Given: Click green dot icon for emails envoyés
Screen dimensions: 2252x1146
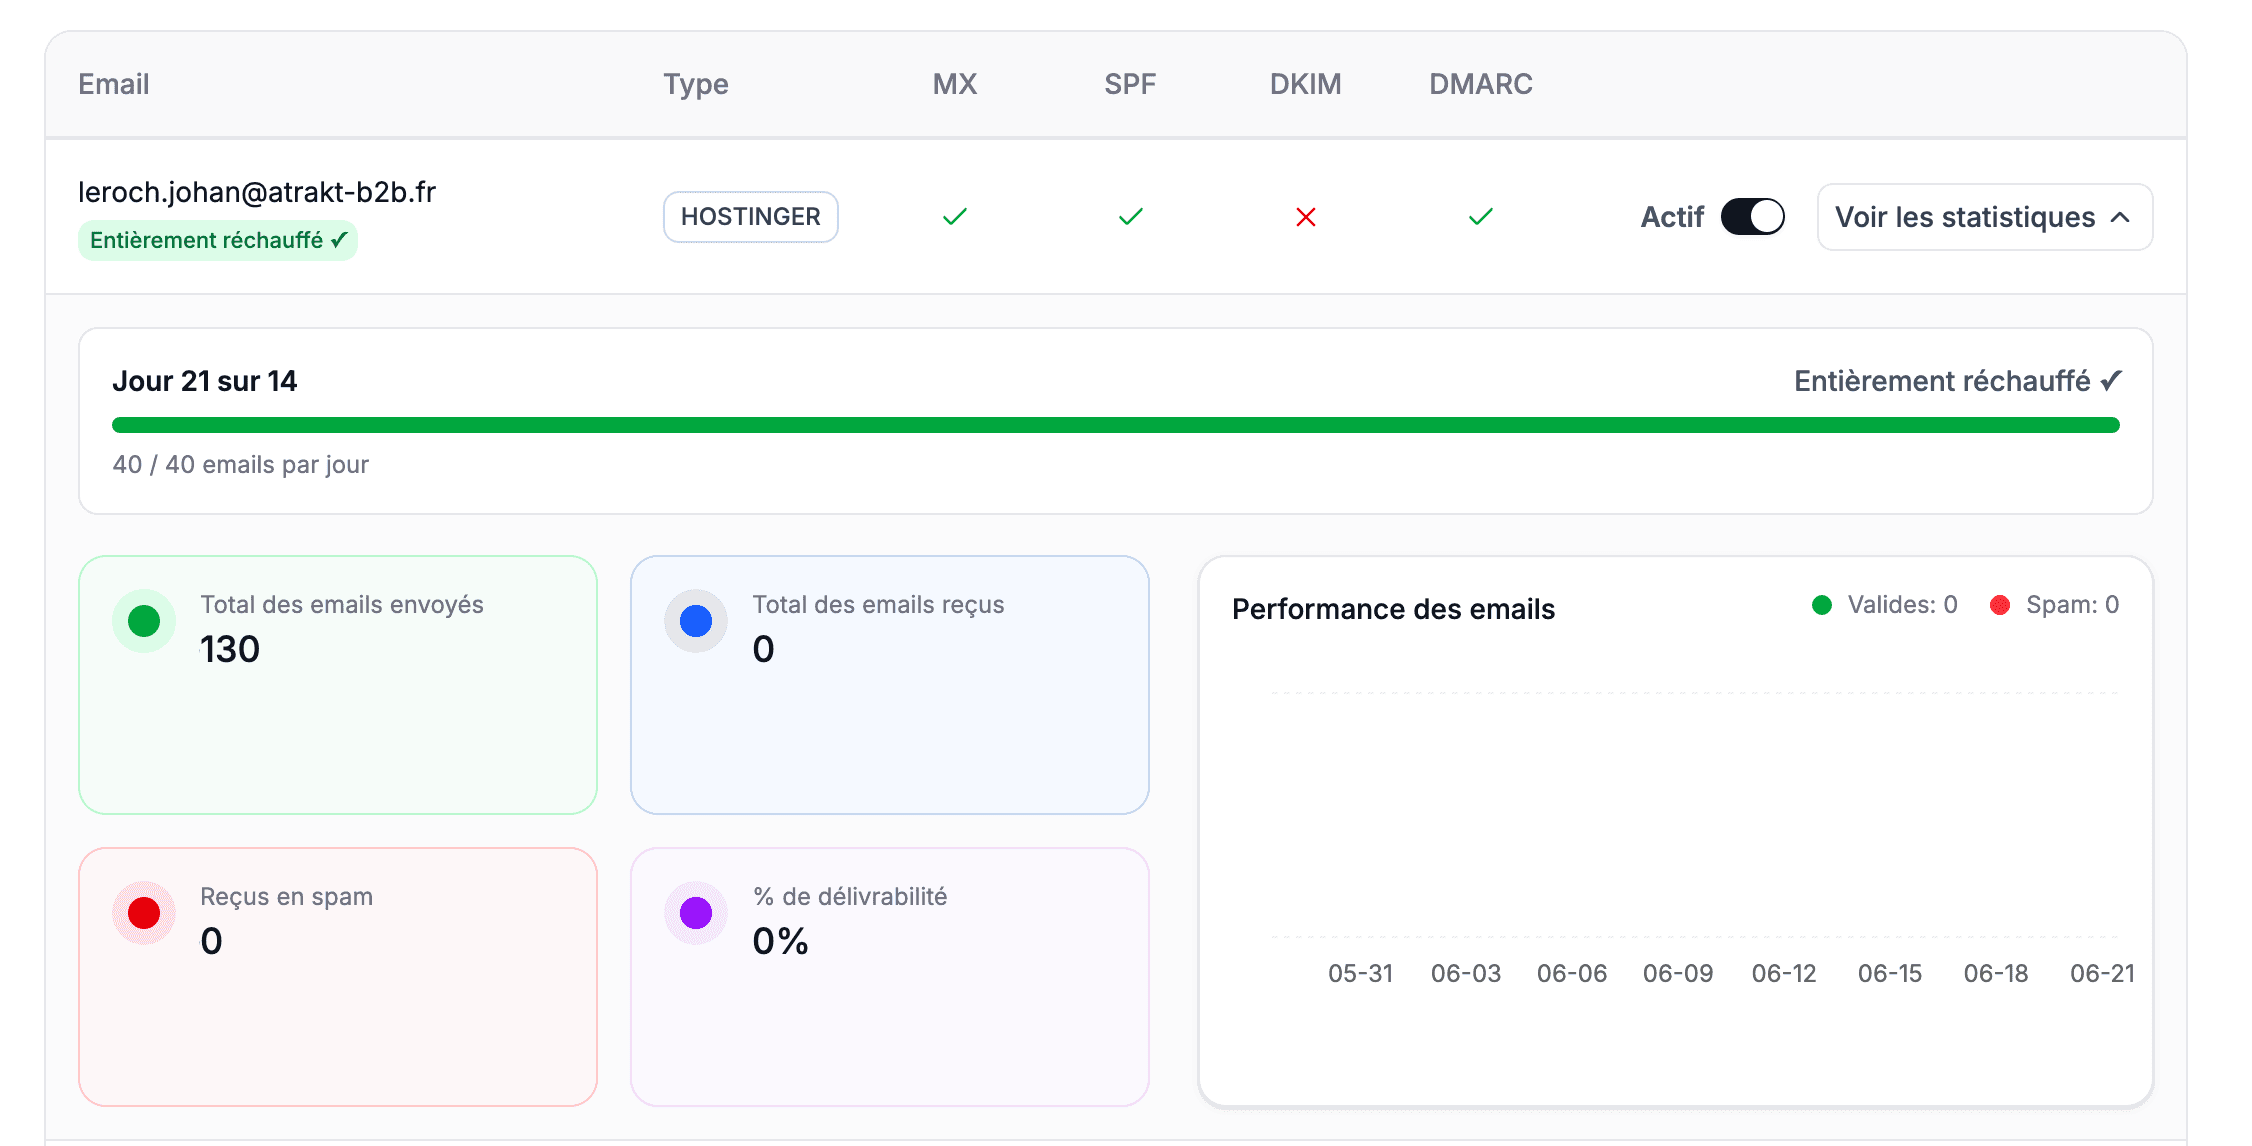Looking at the screenshot, I should tap(144, 621).
